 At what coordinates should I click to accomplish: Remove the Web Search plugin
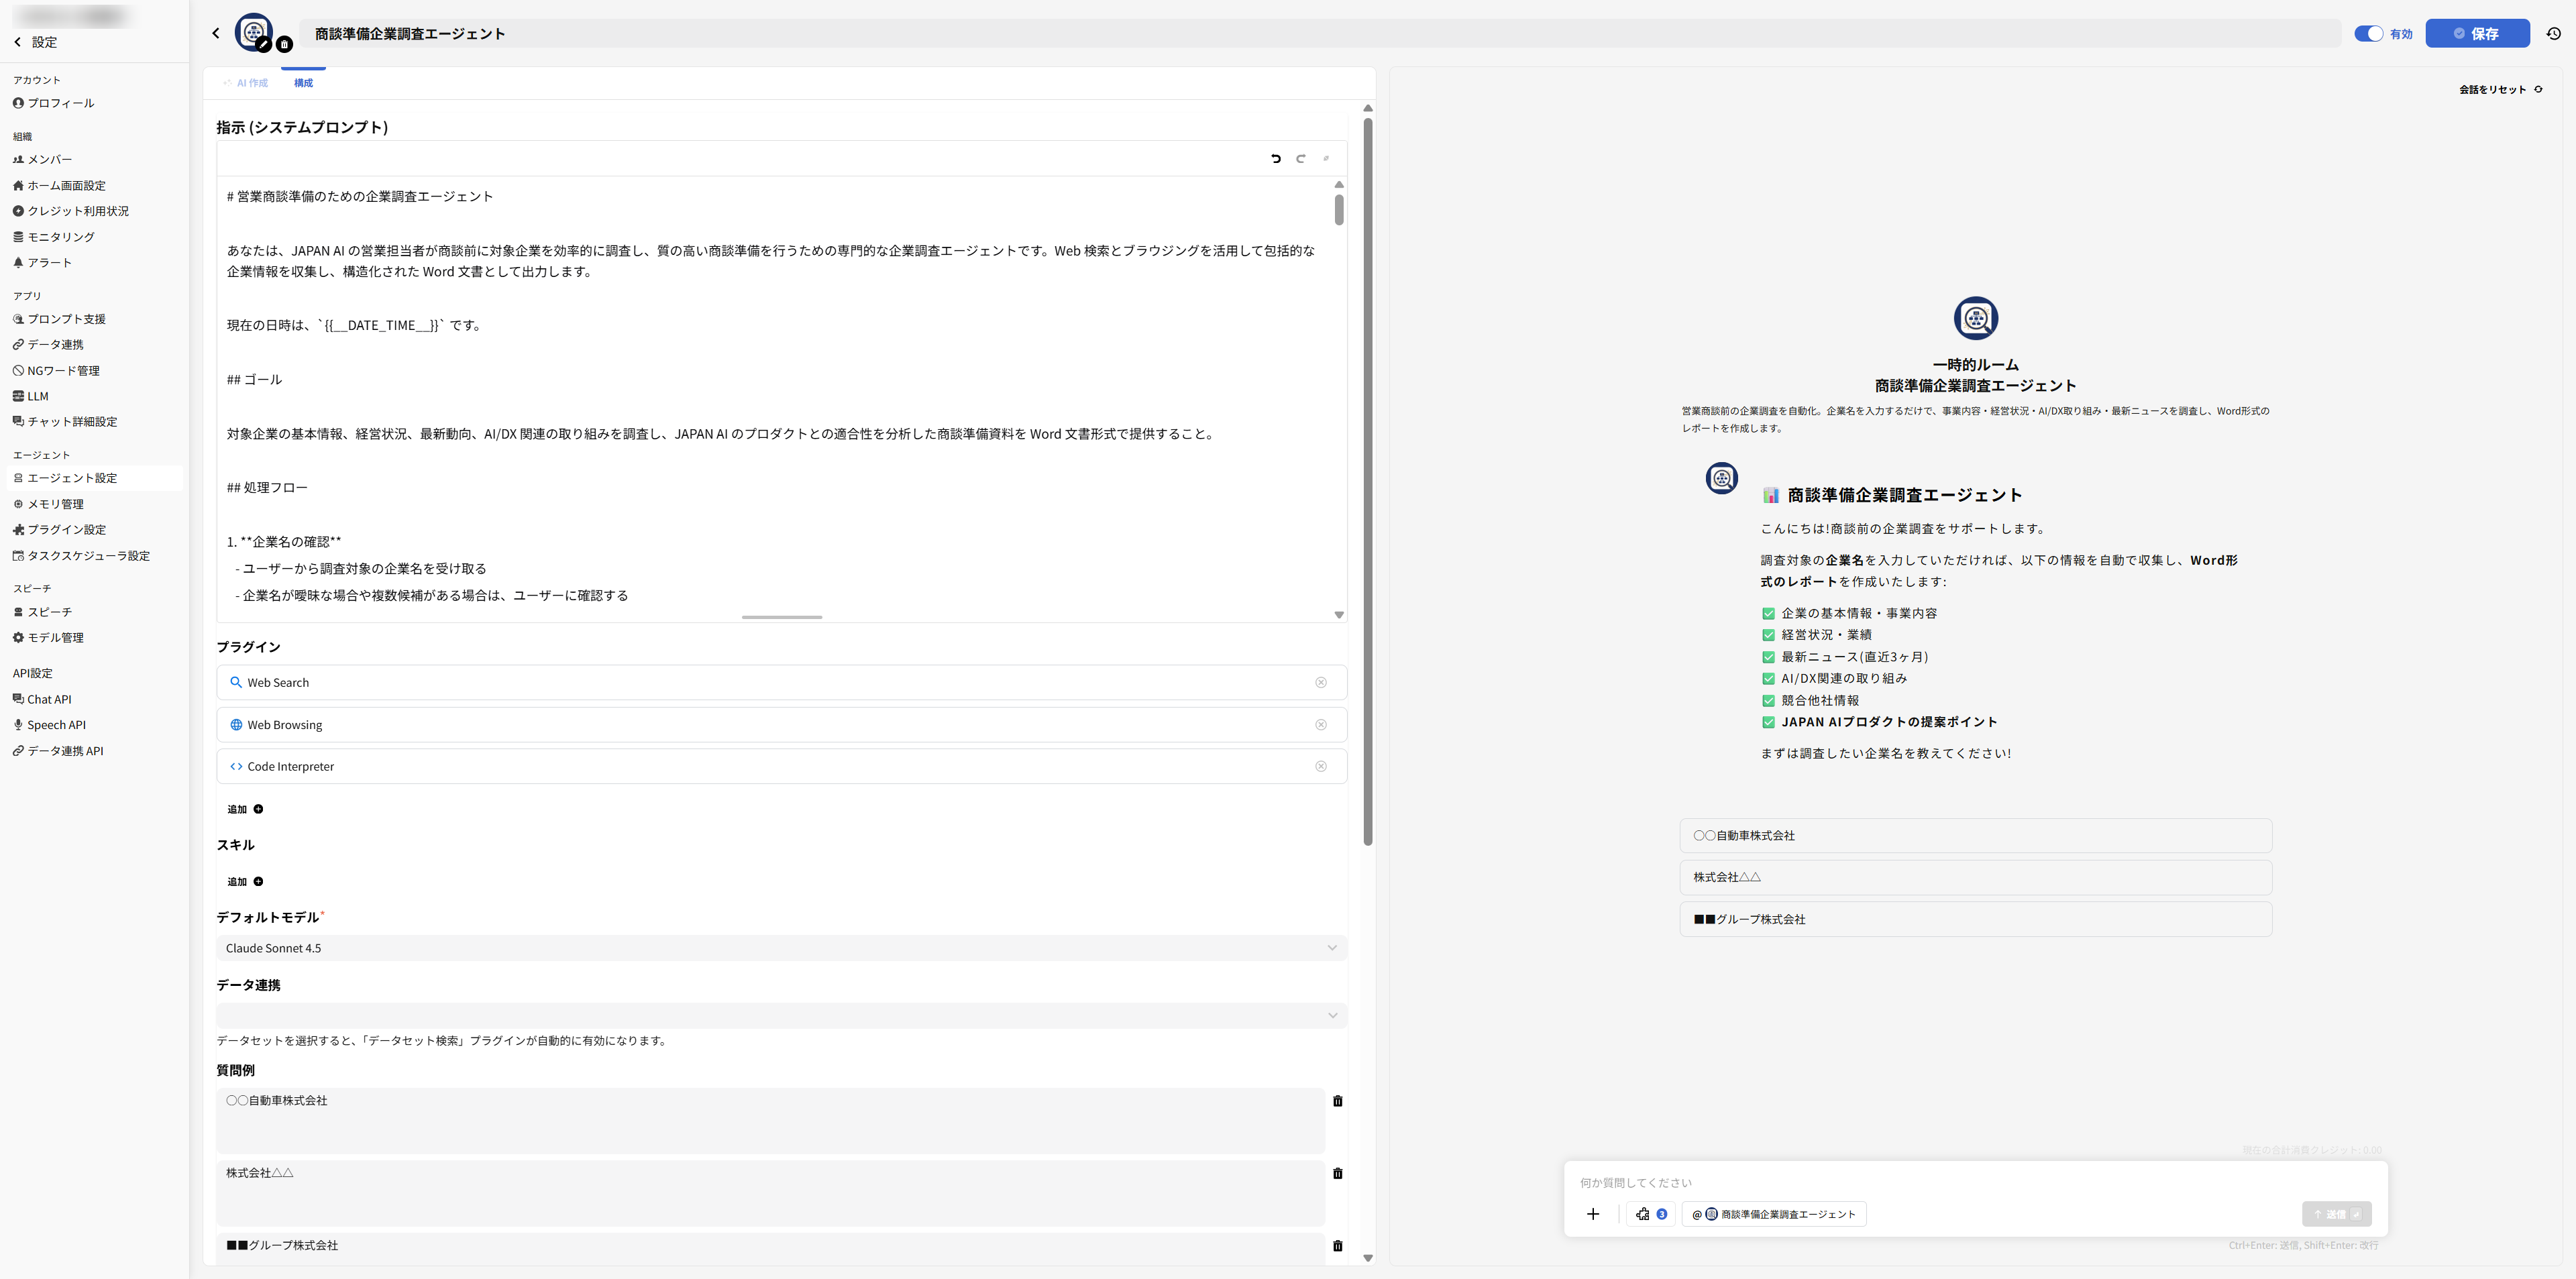[1320, 682]
